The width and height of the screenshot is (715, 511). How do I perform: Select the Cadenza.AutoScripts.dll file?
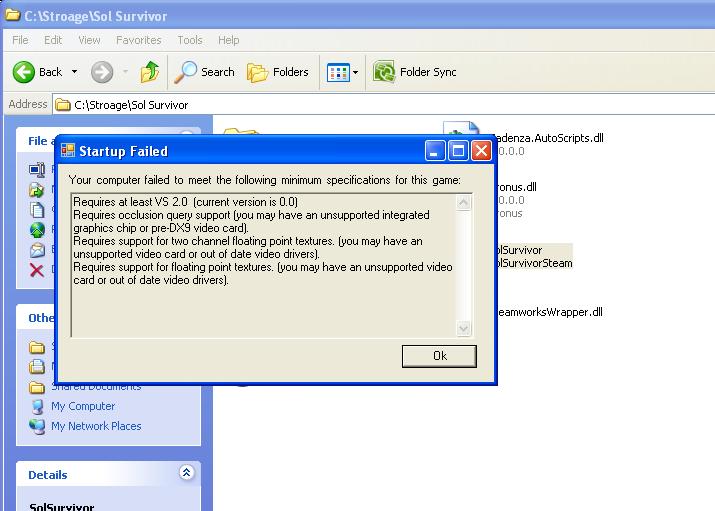tap(549, 138)
